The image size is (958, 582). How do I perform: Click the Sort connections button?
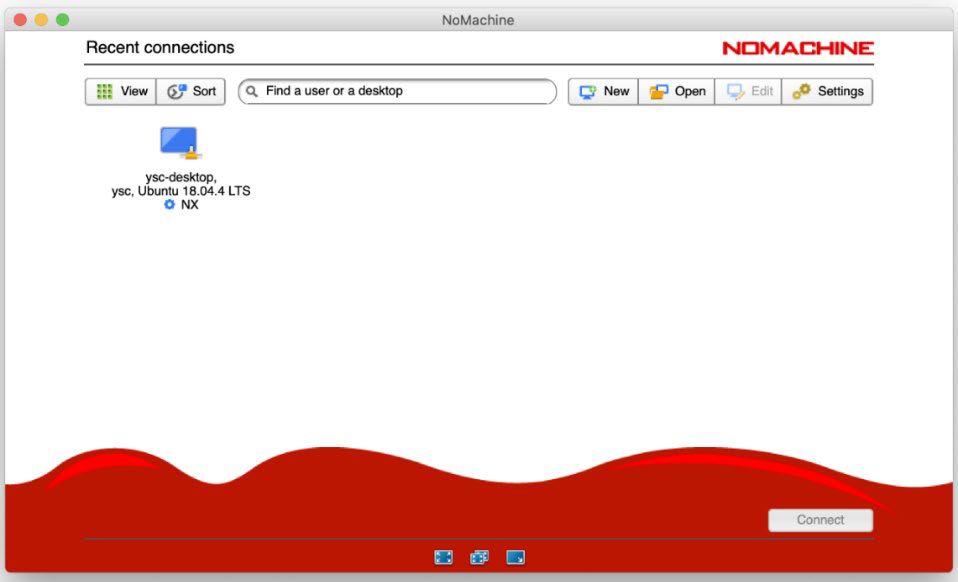pos(191,92)
